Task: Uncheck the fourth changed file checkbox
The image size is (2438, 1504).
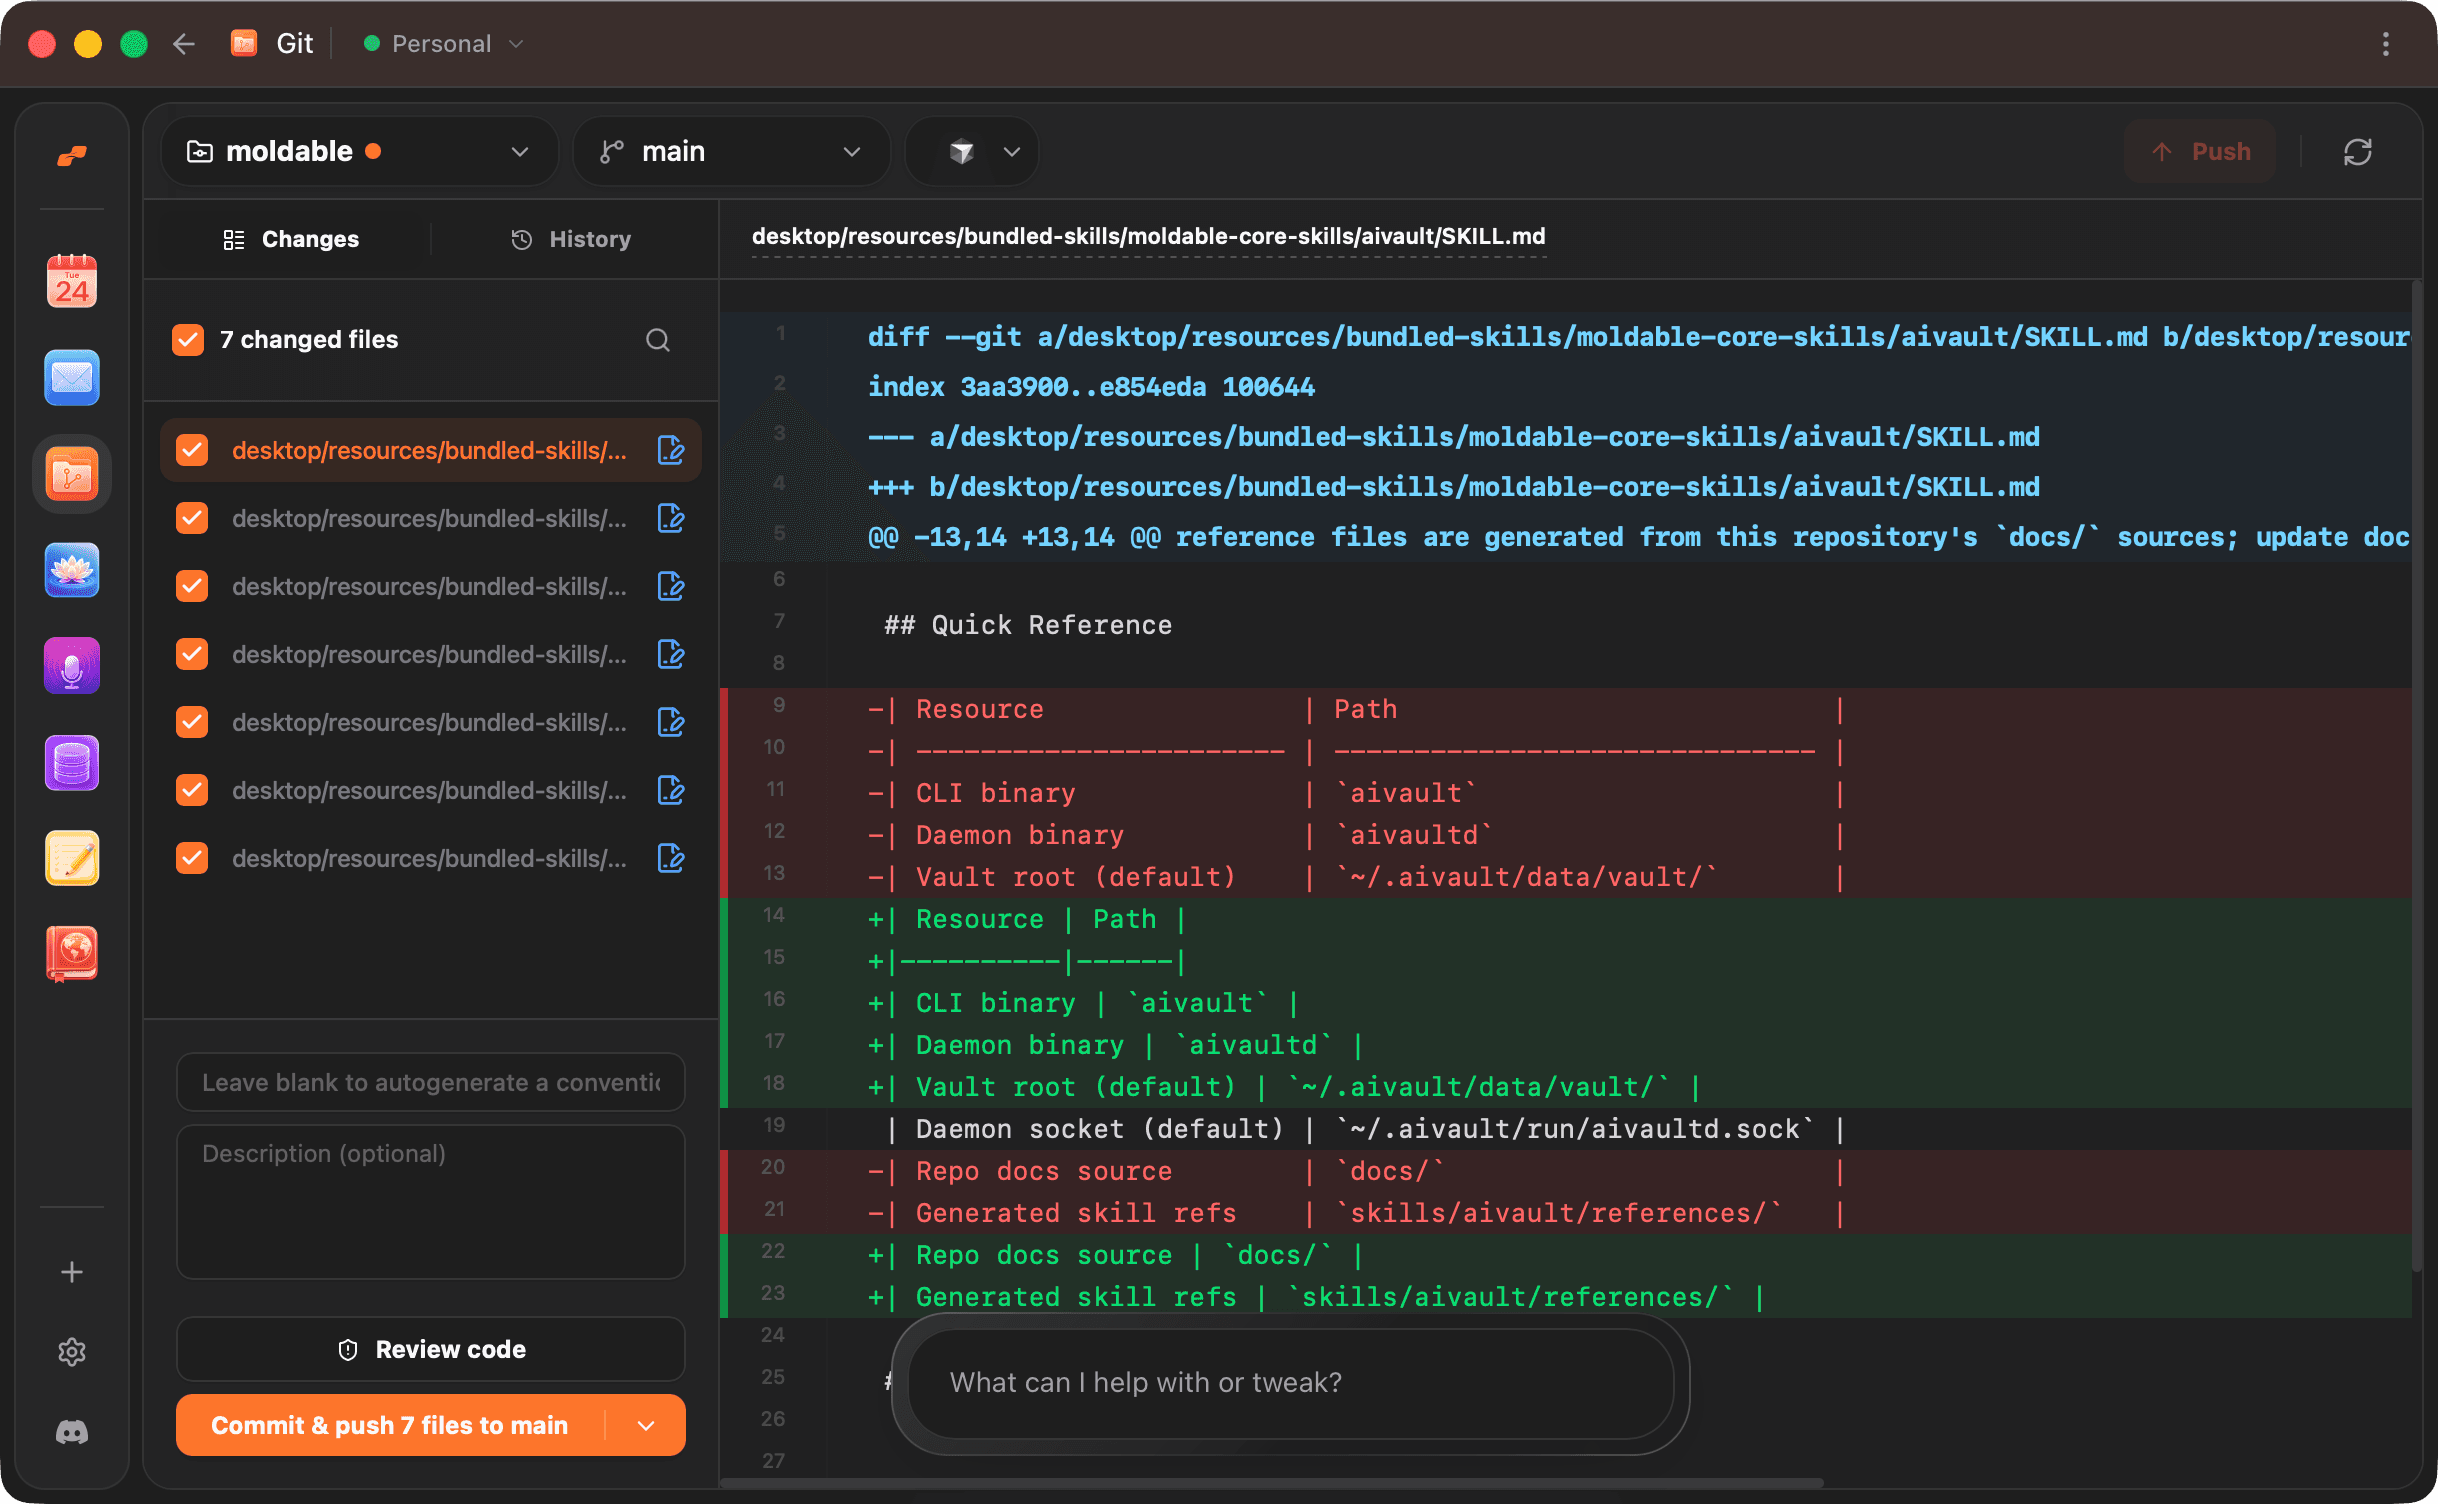Action: click(192, 654)
